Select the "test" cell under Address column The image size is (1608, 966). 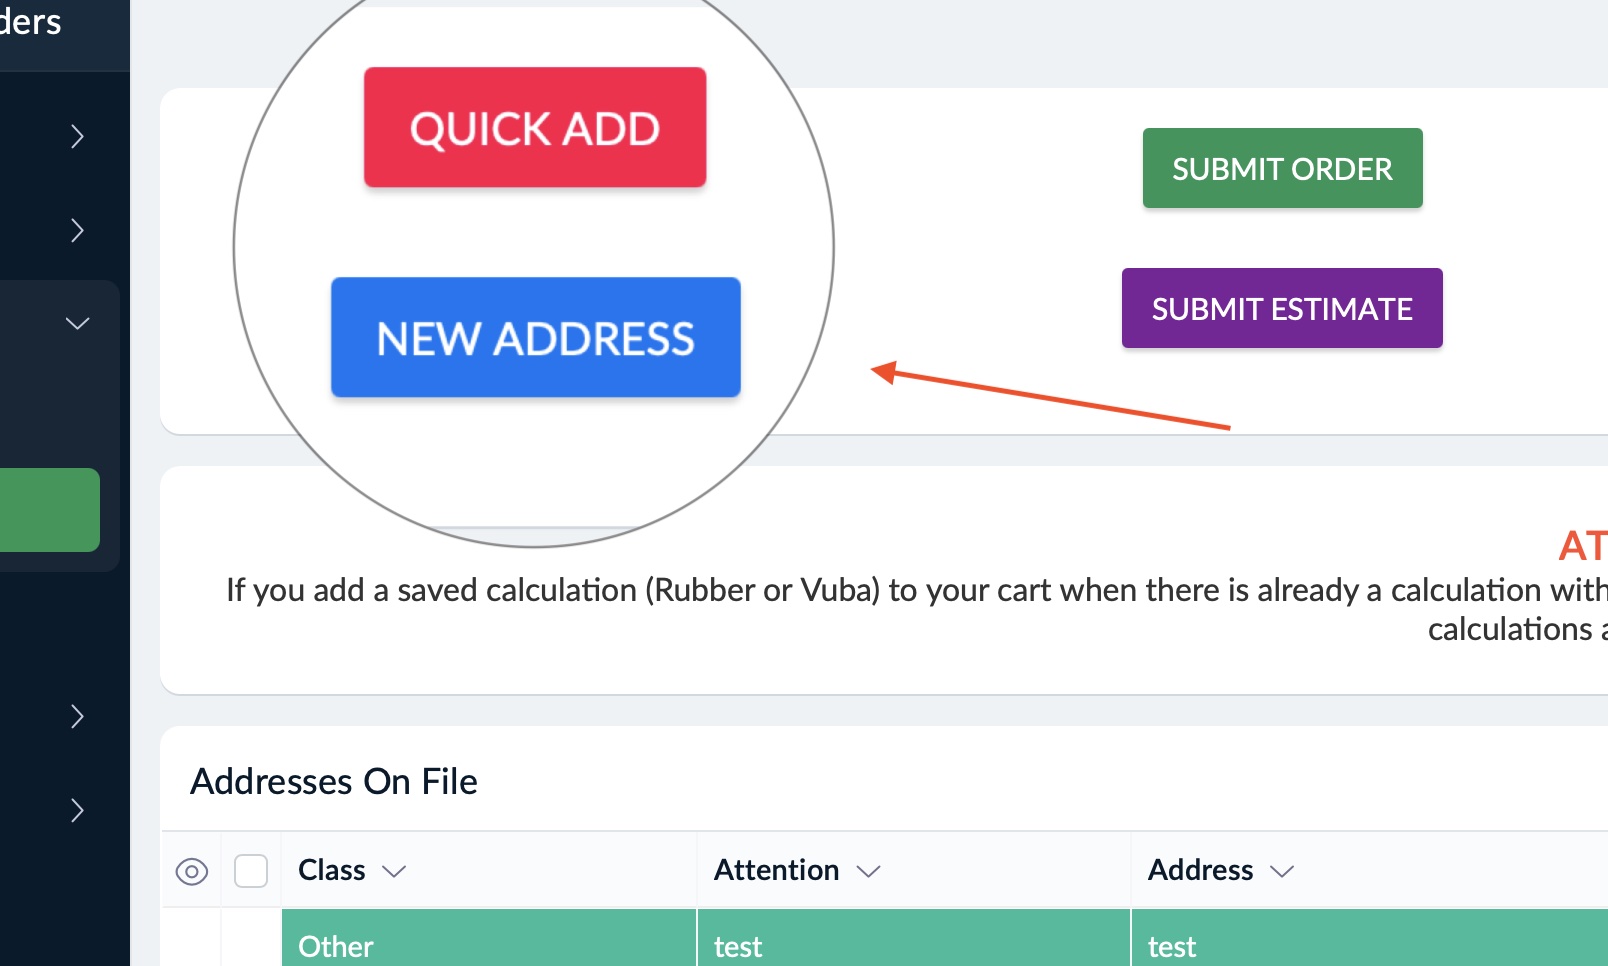(1172, 946)
